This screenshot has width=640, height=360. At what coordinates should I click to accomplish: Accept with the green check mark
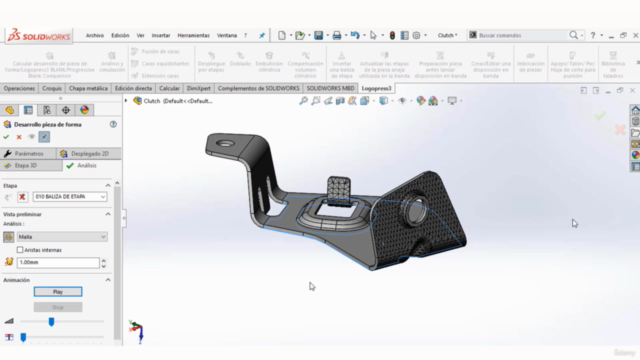tap(6, 137)
